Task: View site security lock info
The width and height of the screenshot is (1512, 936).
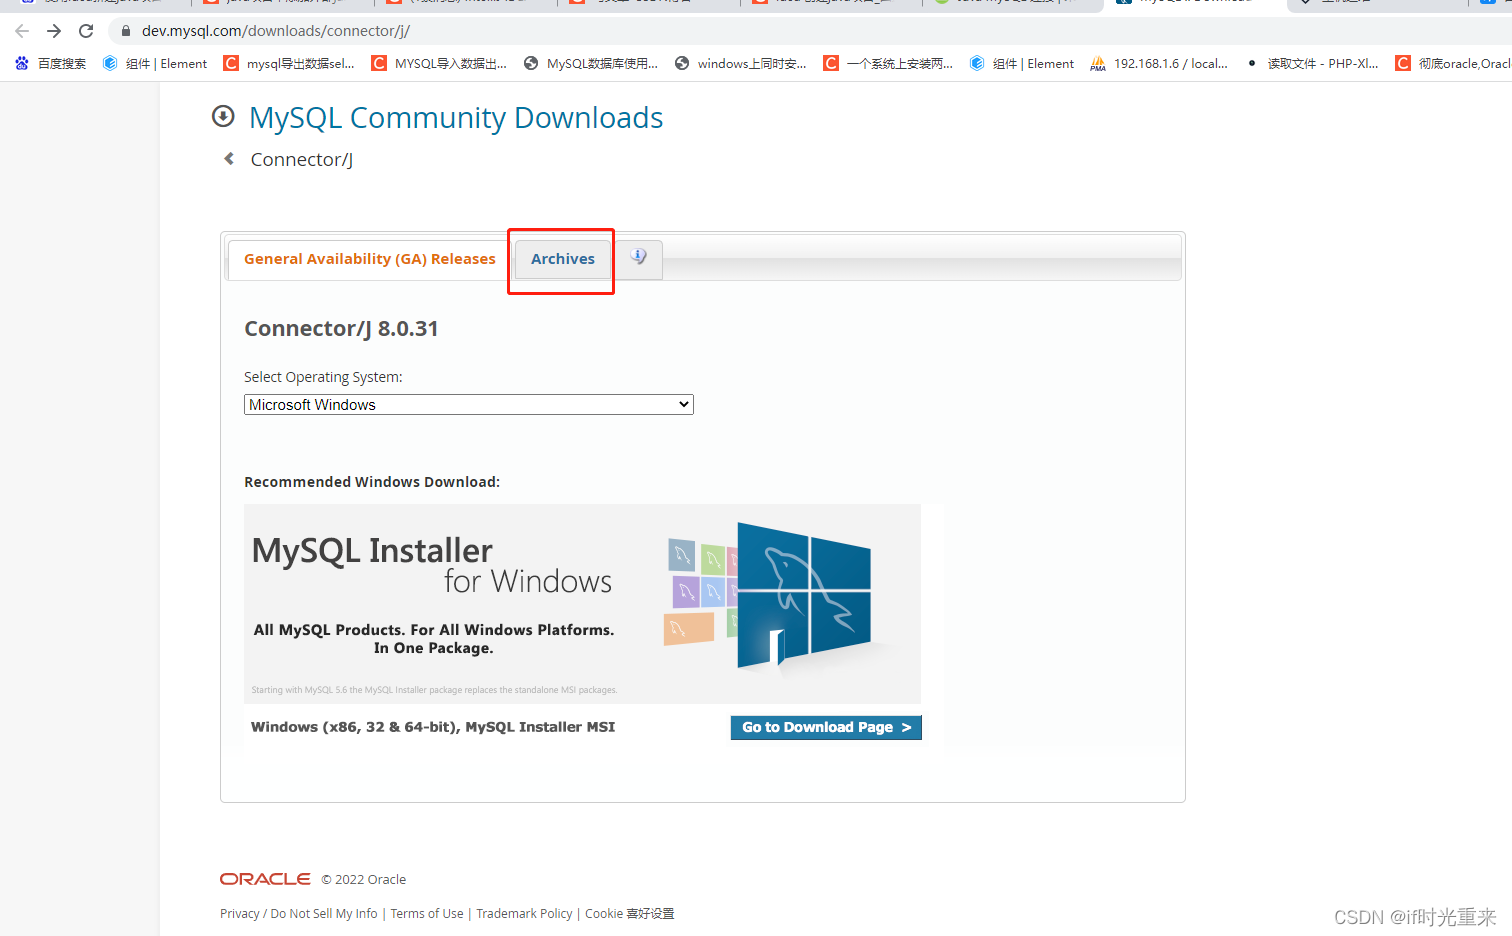Action: click(x=126, y=31)
